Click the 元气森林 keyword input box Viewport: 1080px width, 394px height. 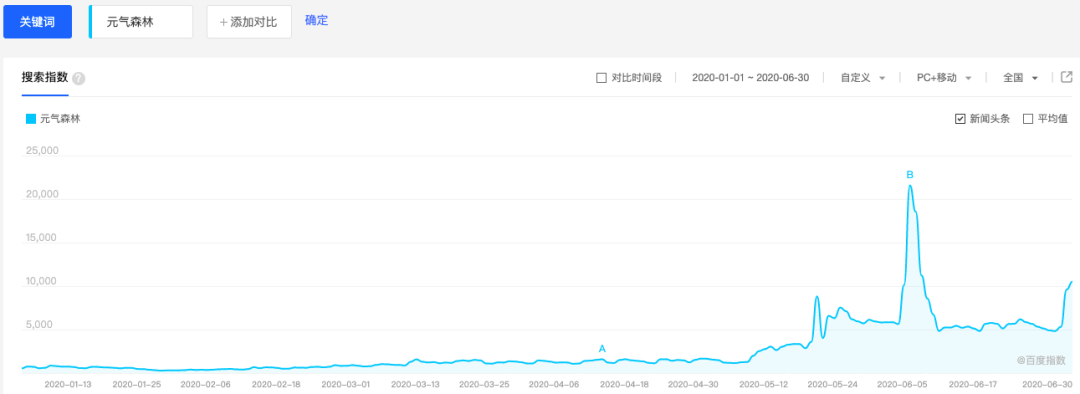[x=141, y=22]
